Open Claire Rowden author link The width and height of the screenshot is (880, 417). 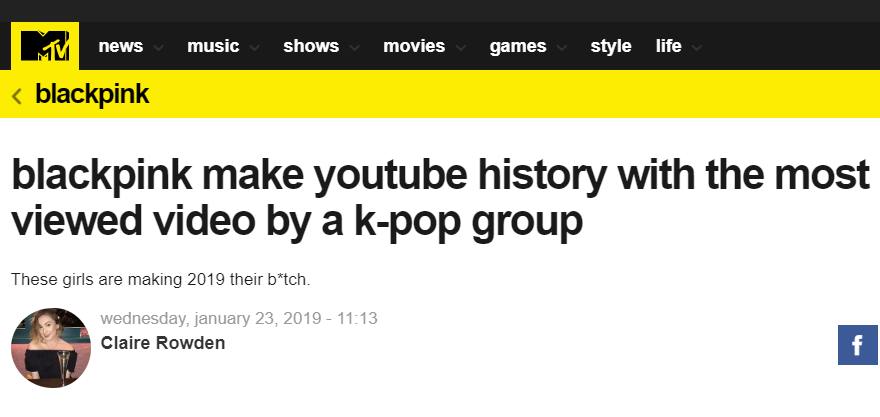coord(163,343)
